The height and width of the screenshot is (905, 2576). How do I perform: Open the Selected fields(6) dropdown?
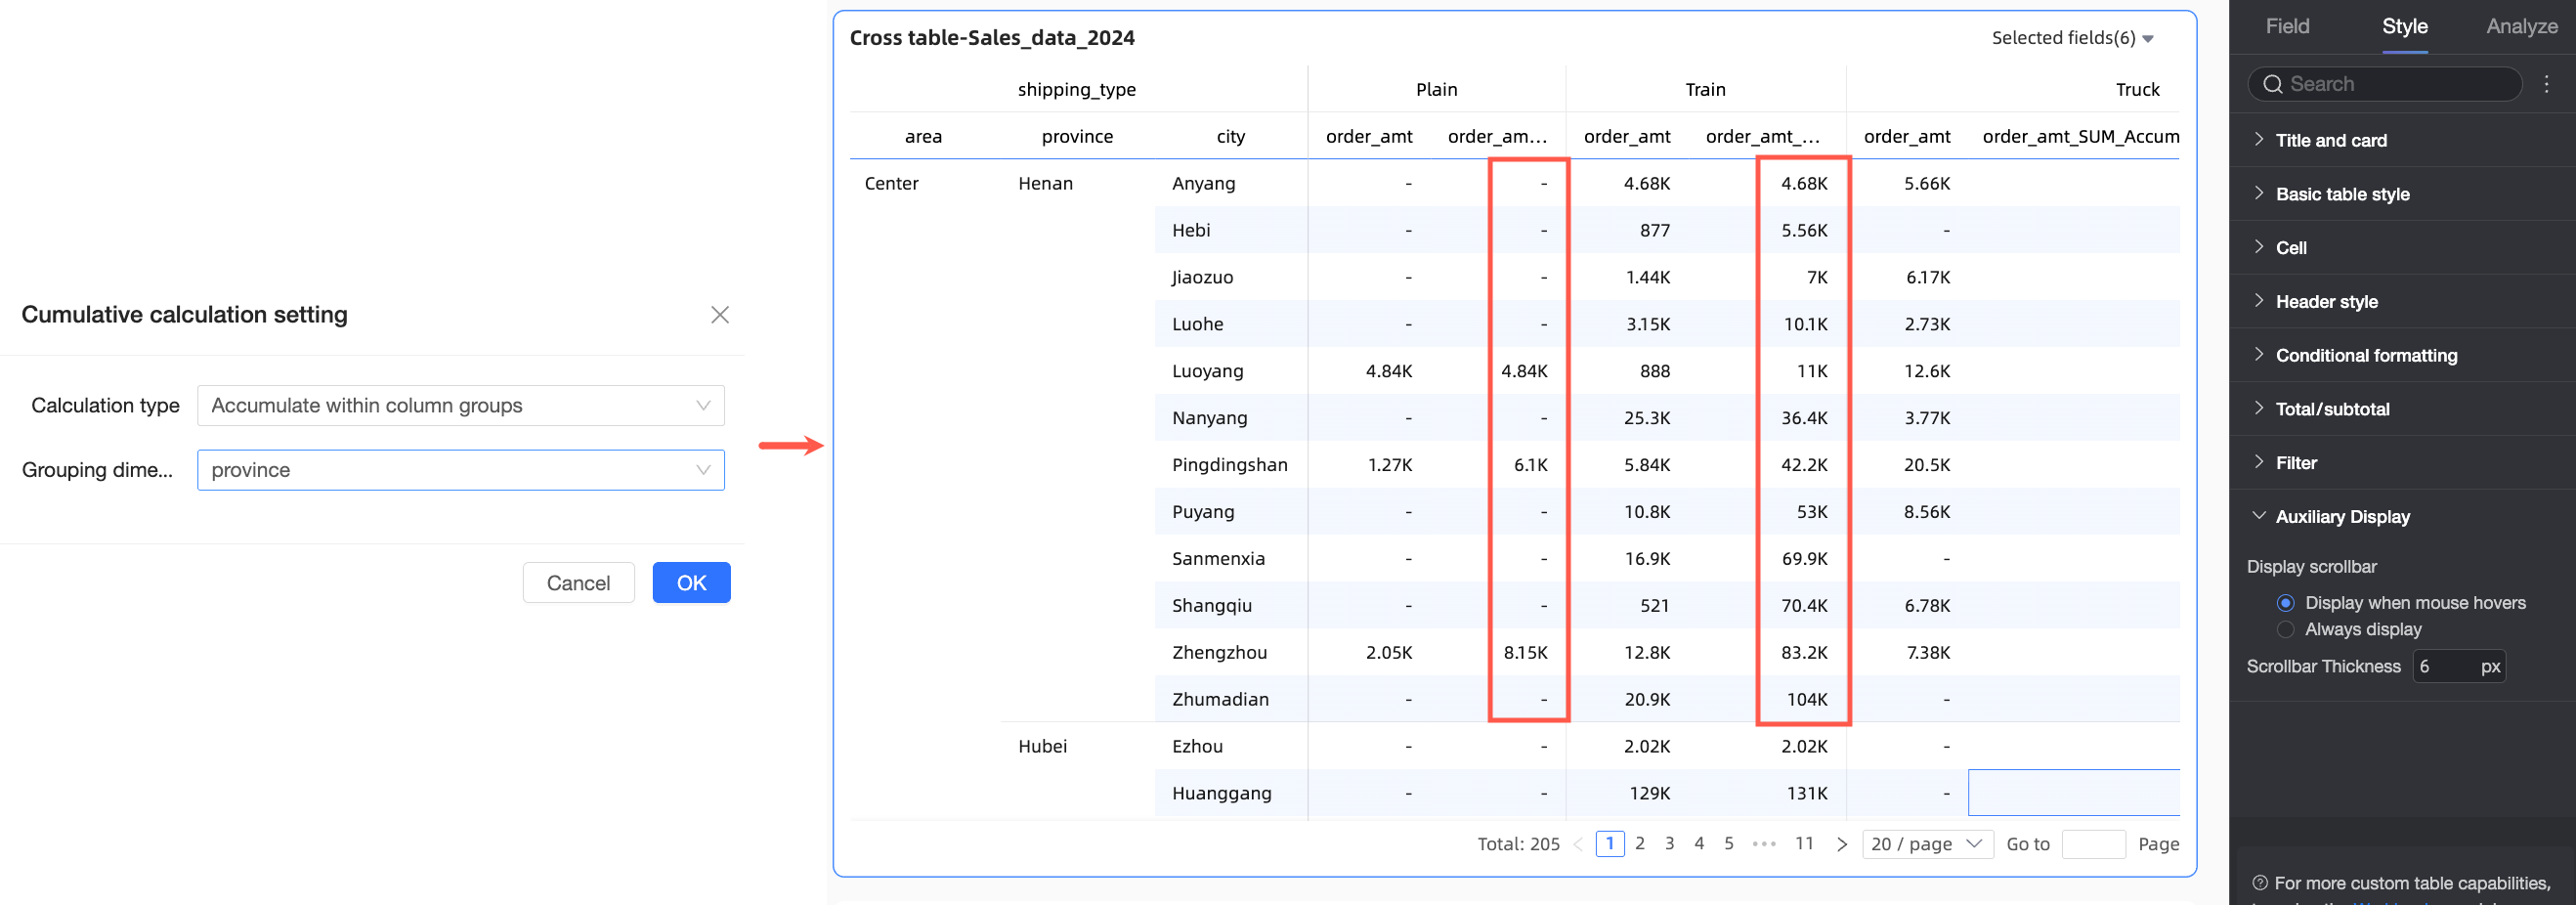2072,38
